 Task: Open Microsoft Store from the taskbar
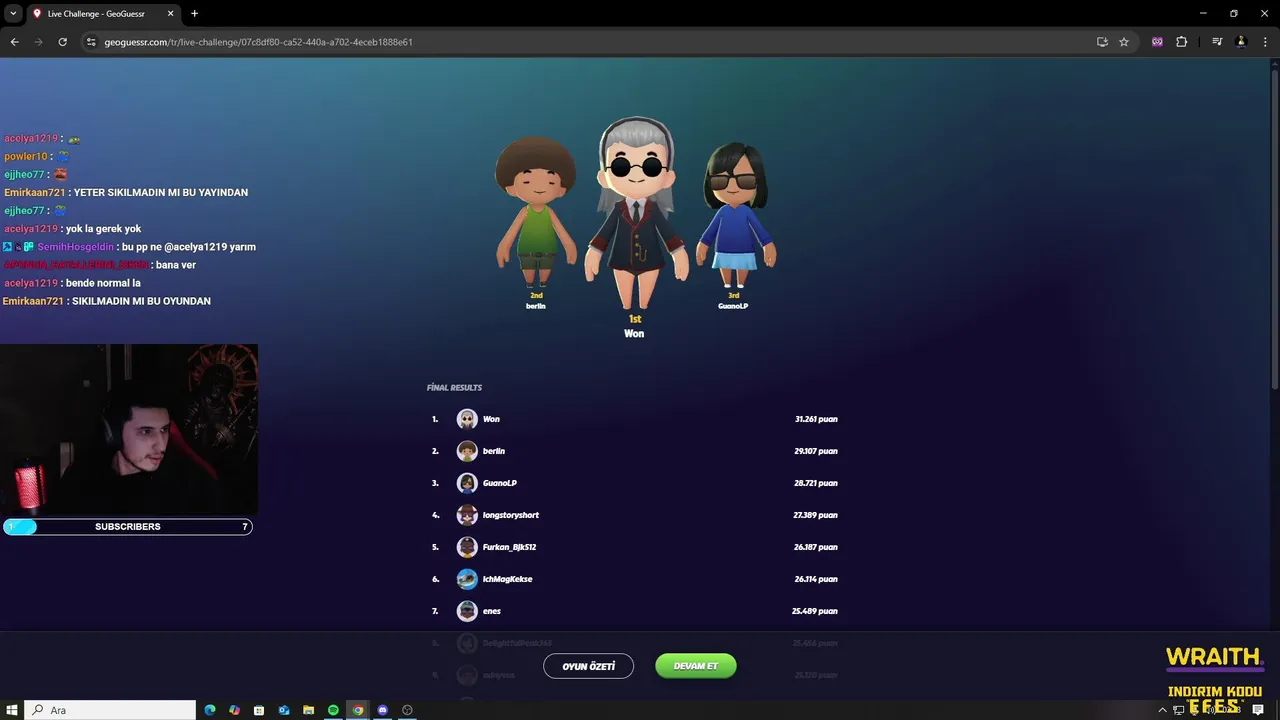(x=259, y=710)
